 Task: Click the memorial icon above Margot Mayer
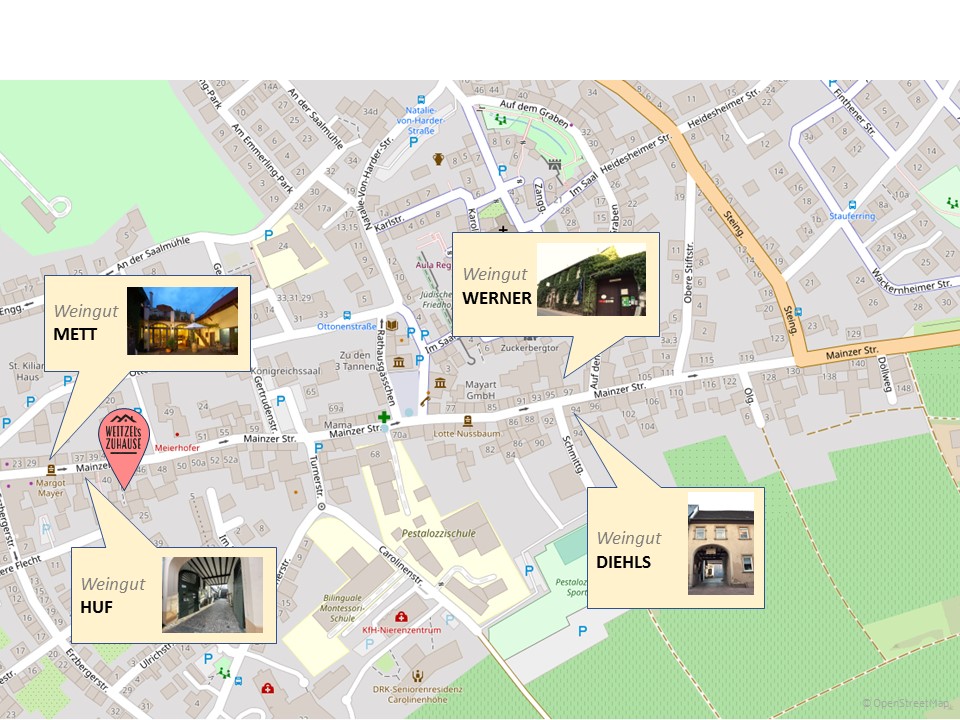tap(51, 470)
